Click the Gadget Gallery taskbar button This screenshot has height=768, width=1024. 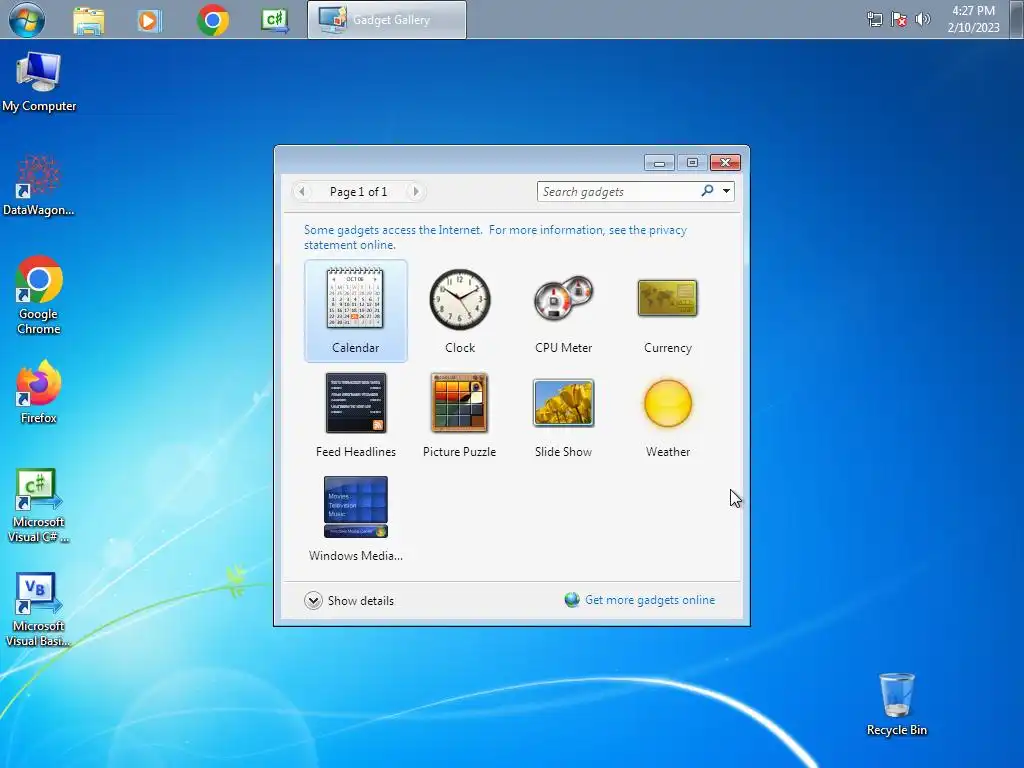coord(387,20)
